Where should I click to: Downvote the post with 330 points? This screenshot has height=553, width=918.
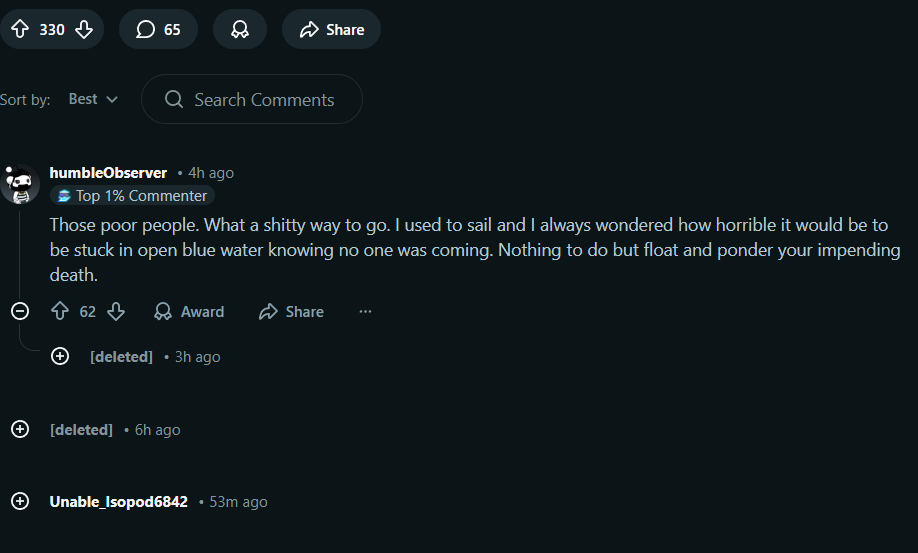[x=84, y=29]
